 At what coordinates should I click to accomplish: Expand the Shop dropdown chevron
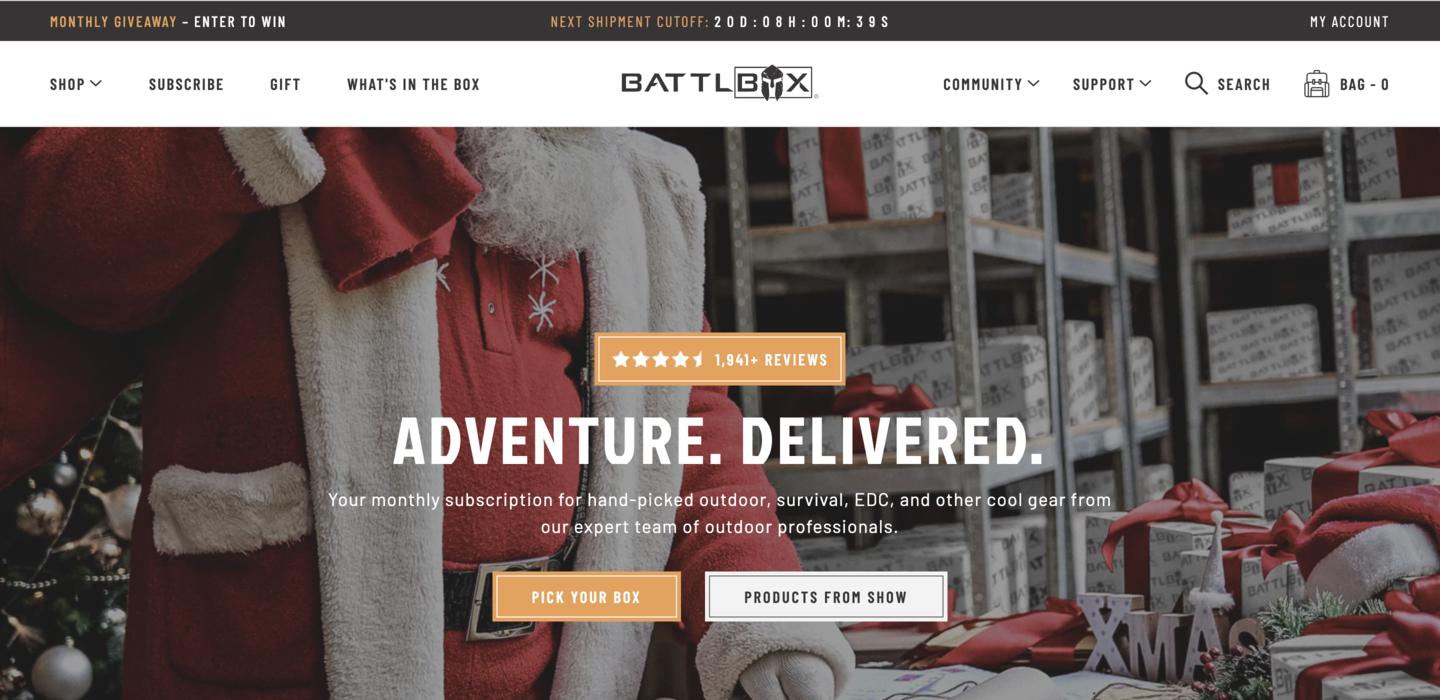click(96, 84)
